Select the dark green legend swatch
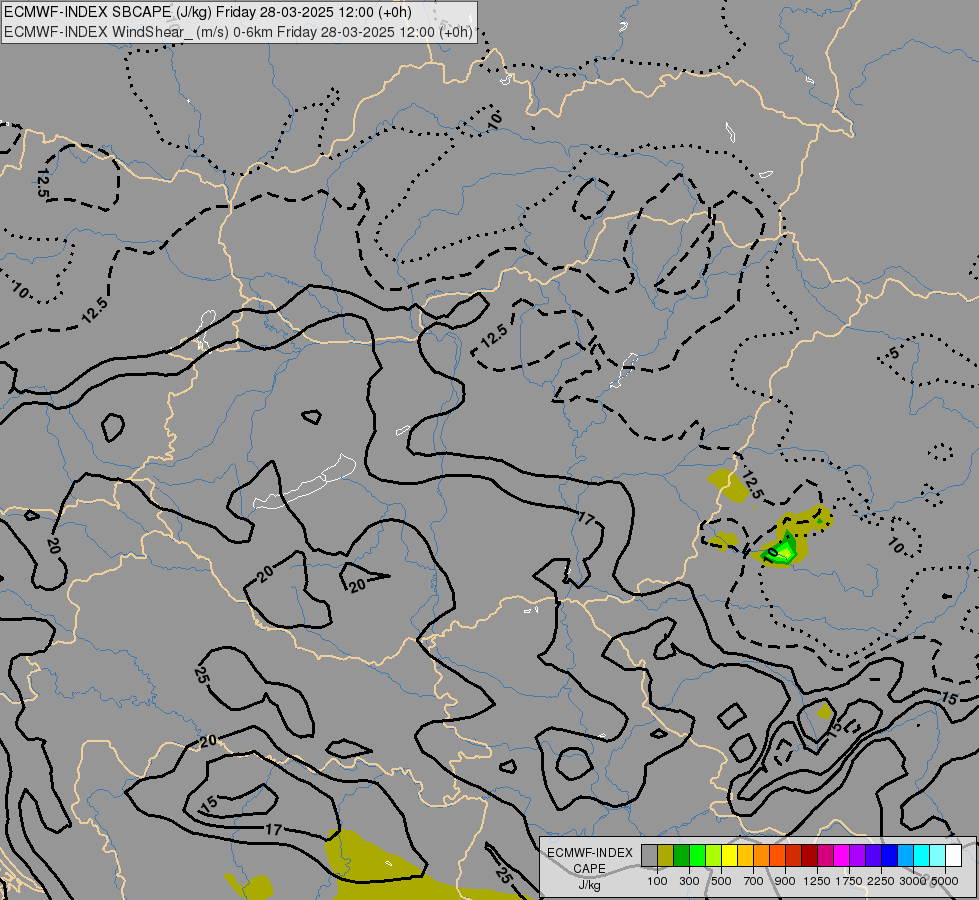Viewport: 979px width, 900px height. tap(681, 856)
